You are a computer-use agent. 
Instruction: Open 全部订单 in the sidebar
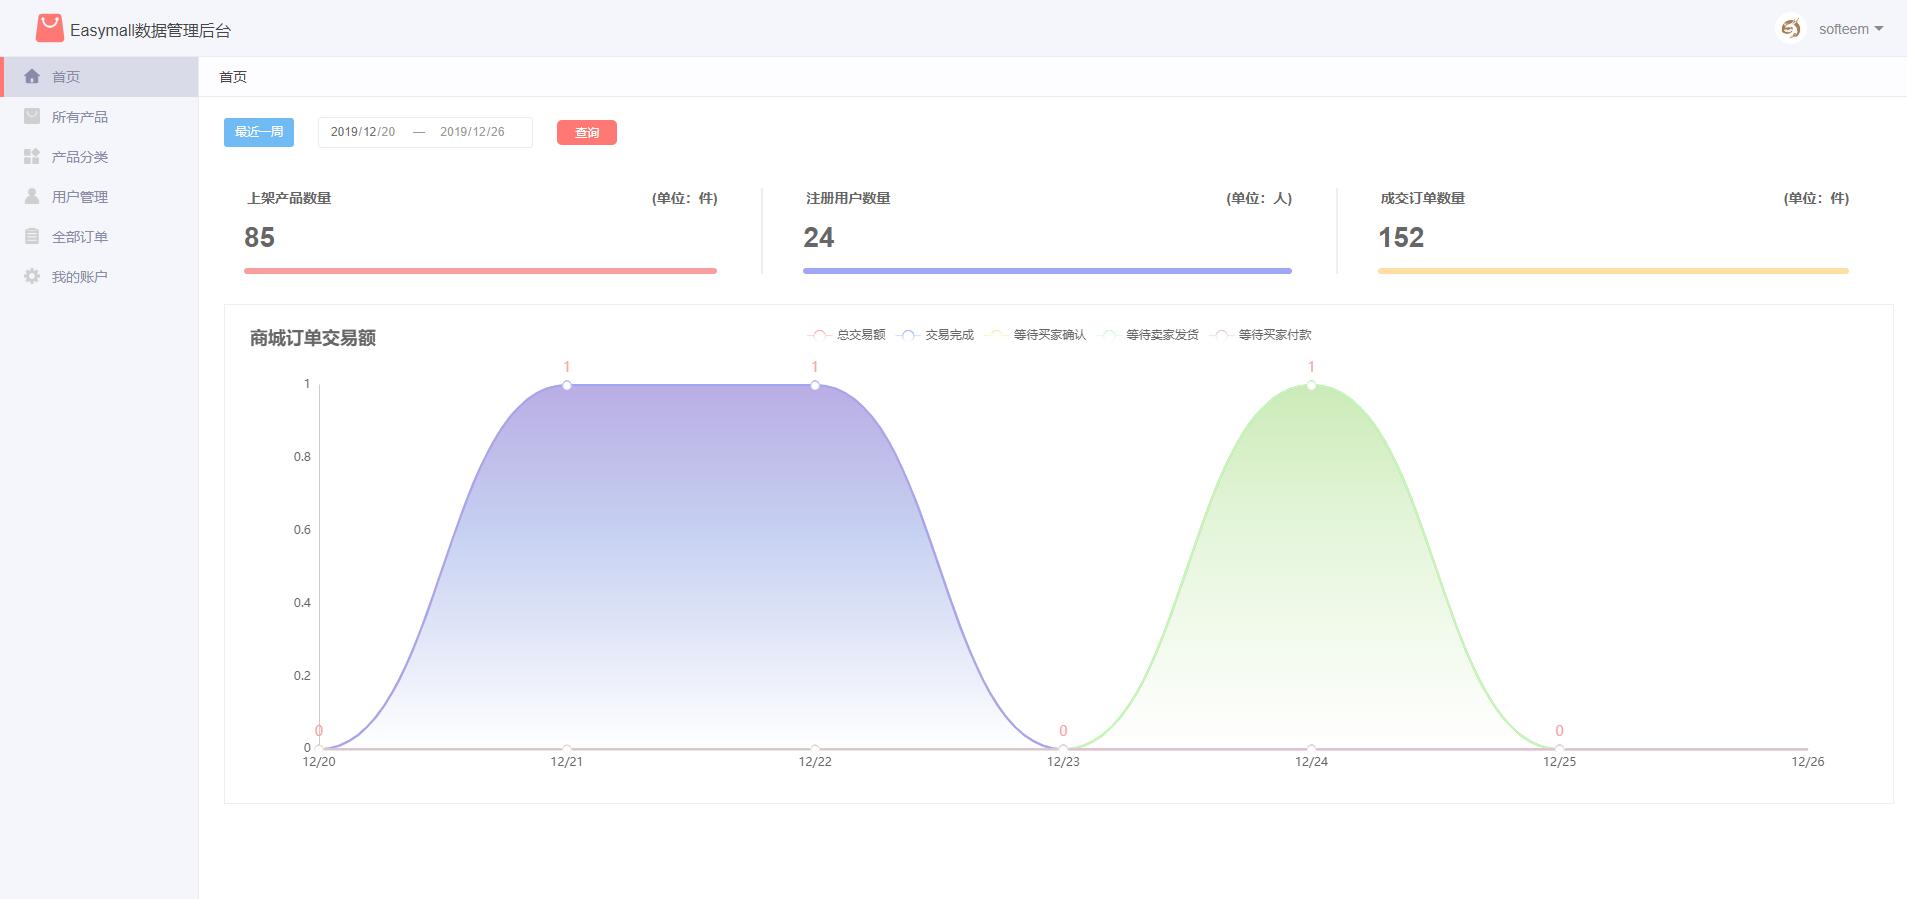coord(99,236)
